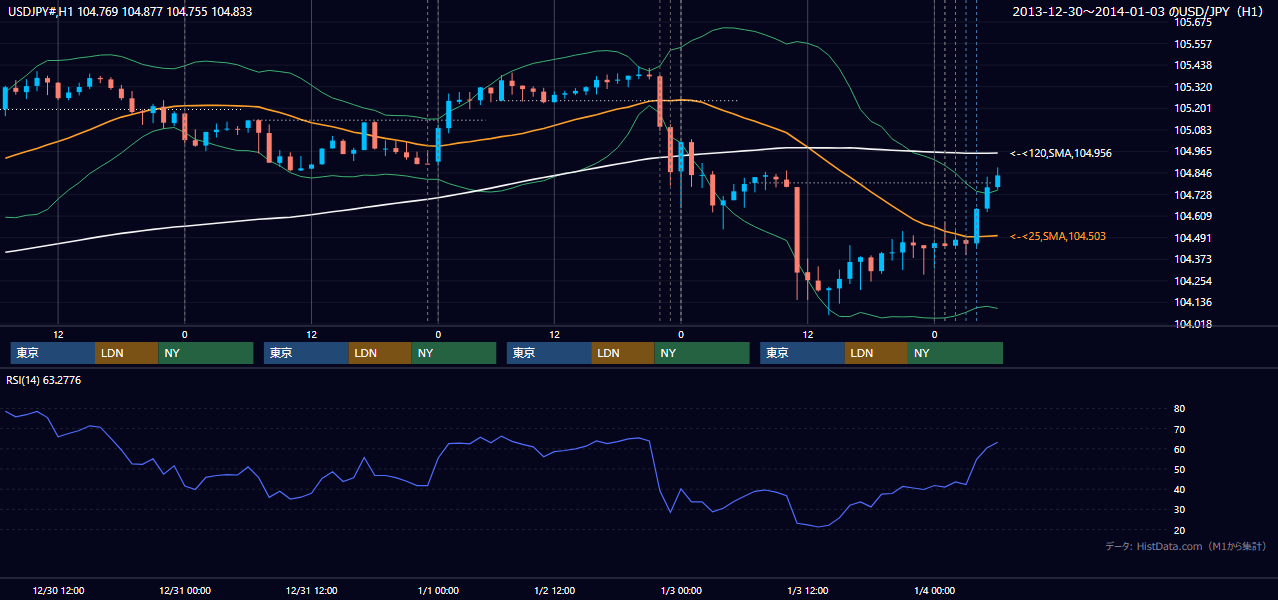Click RSI scale level 60
The height and width of the screenshot is (600, 1278).
point(1180,449)
